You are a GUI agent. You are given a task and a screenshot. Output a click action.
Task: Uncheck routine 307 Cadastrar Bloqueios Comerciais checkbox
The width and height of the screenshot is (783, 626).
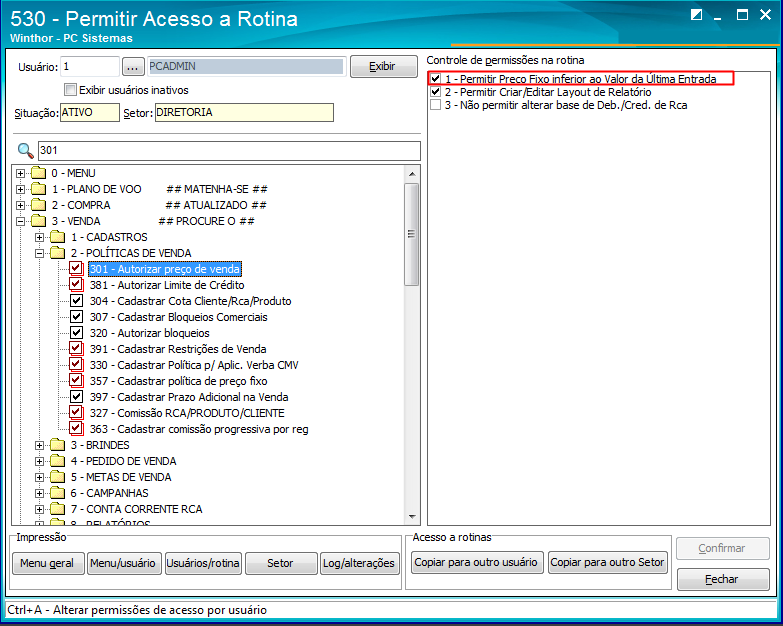coord(76,317)
